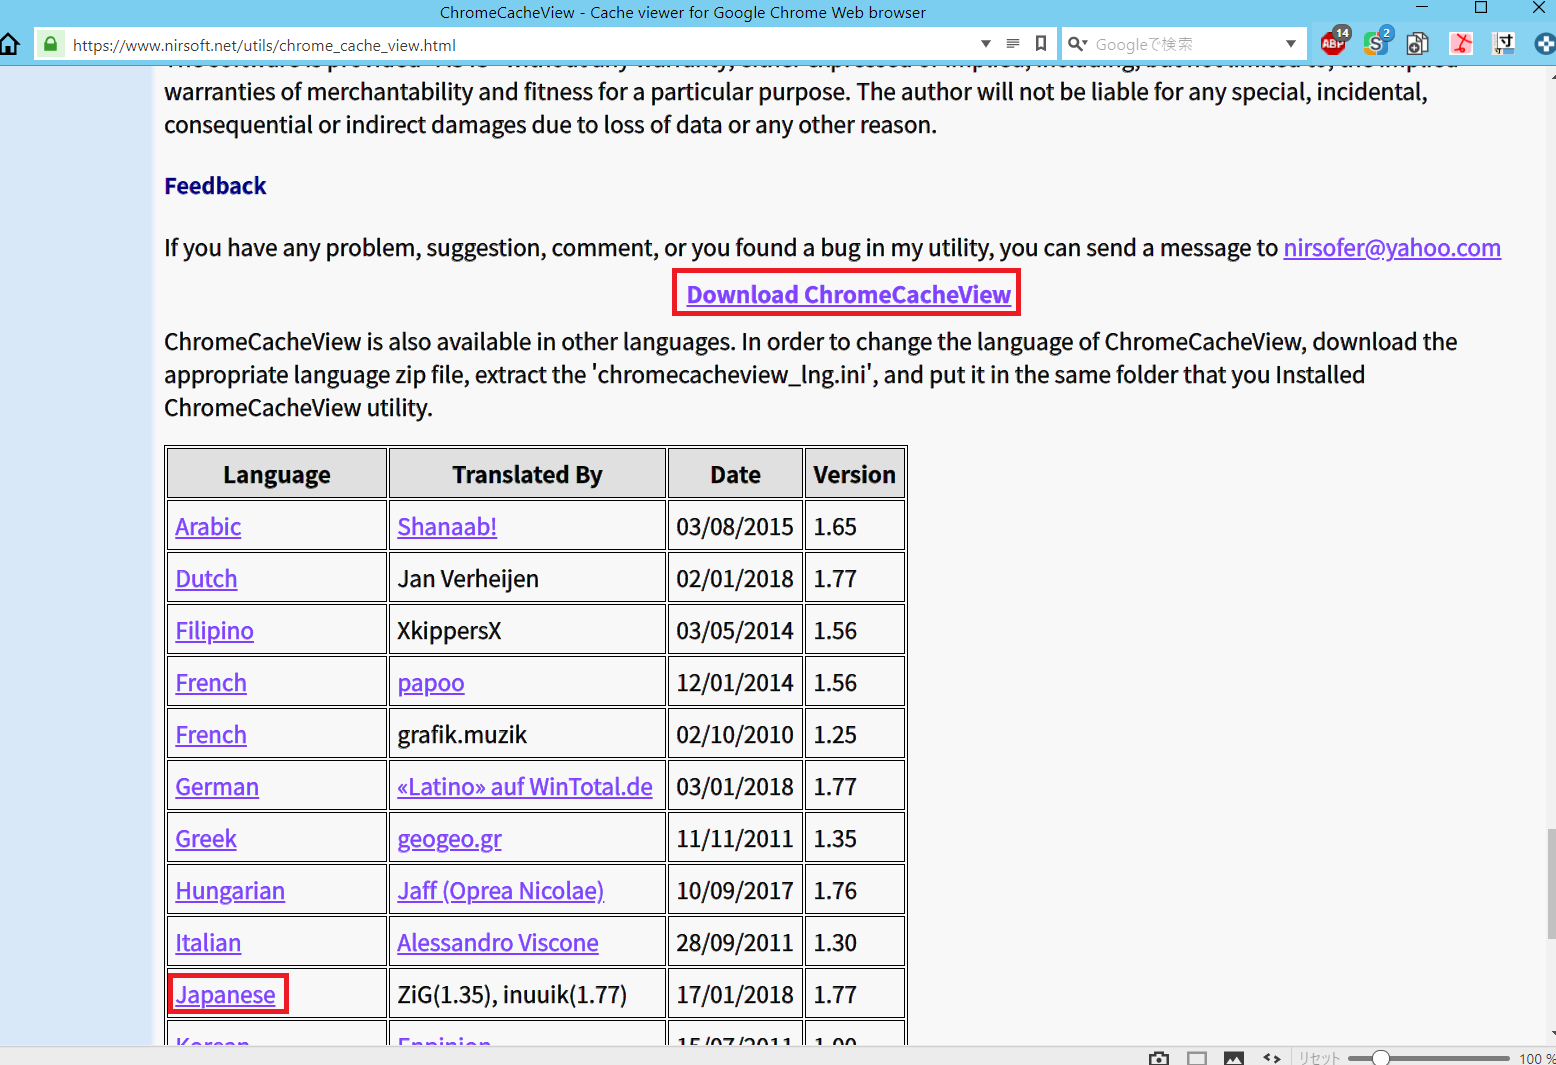Click the zoom slider in status bar
The height and width of the screenshot is (1065, 1556).
point(1429,1058)
